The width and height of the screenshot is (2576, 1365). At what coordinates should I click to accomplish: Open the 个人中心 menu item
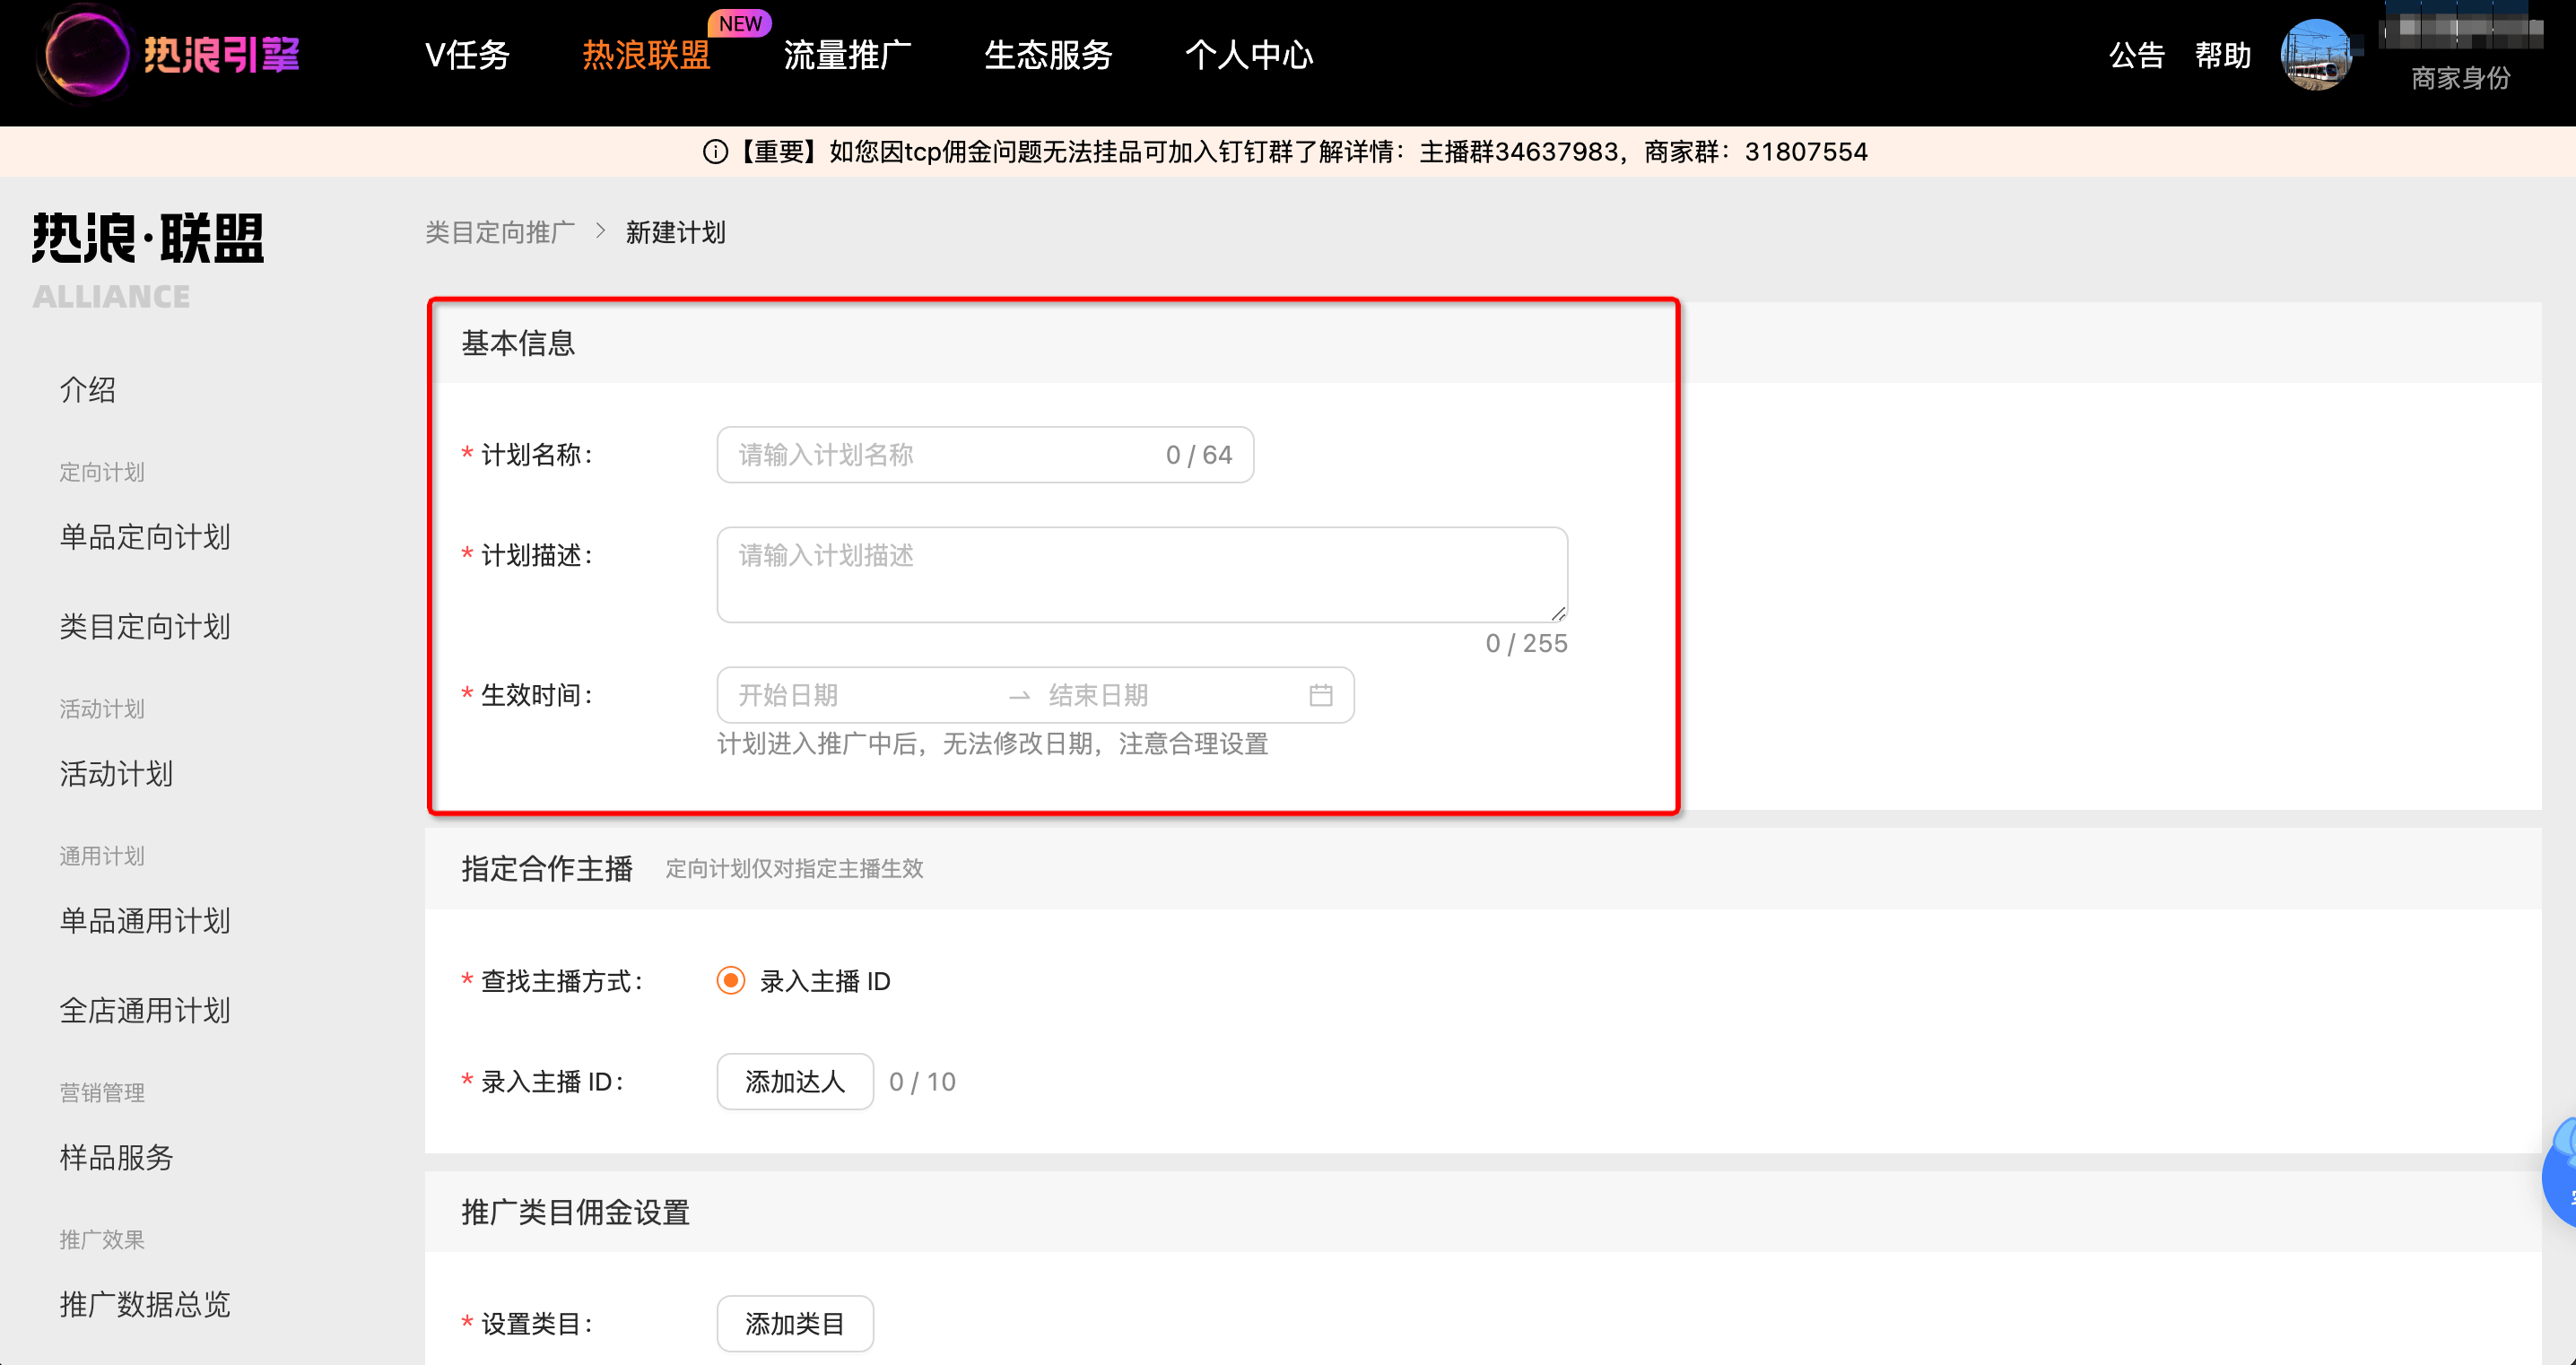coord(1249,55)
